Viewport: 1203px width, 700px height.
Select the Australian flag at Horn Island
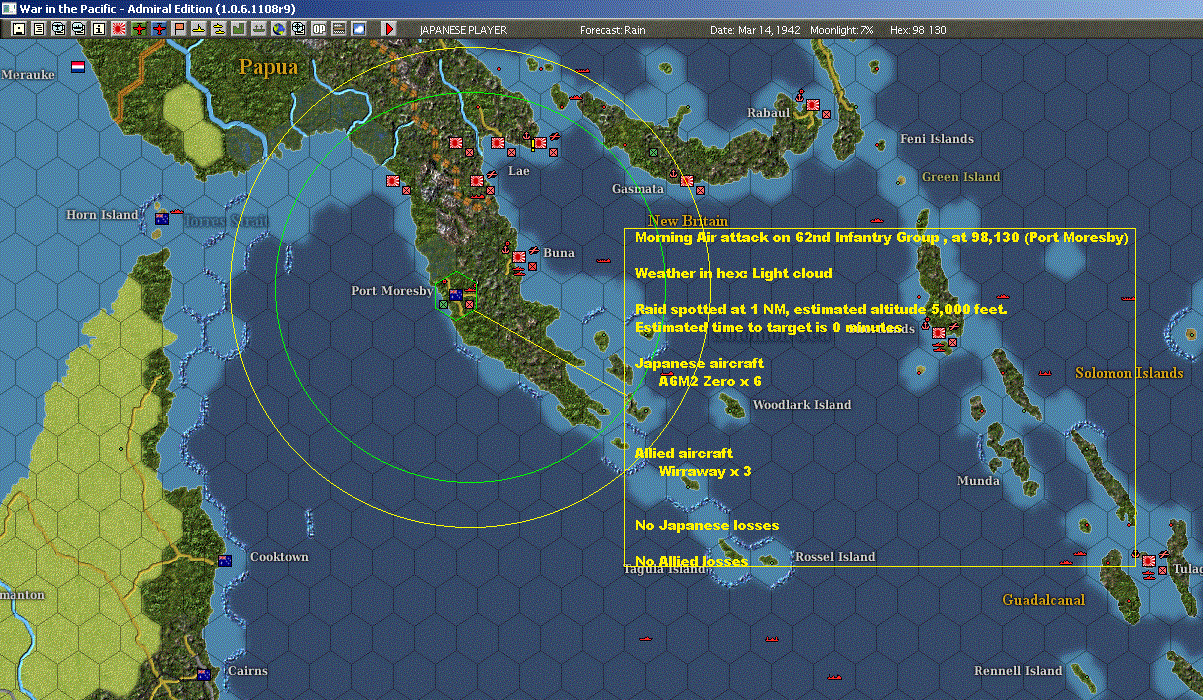162,217
